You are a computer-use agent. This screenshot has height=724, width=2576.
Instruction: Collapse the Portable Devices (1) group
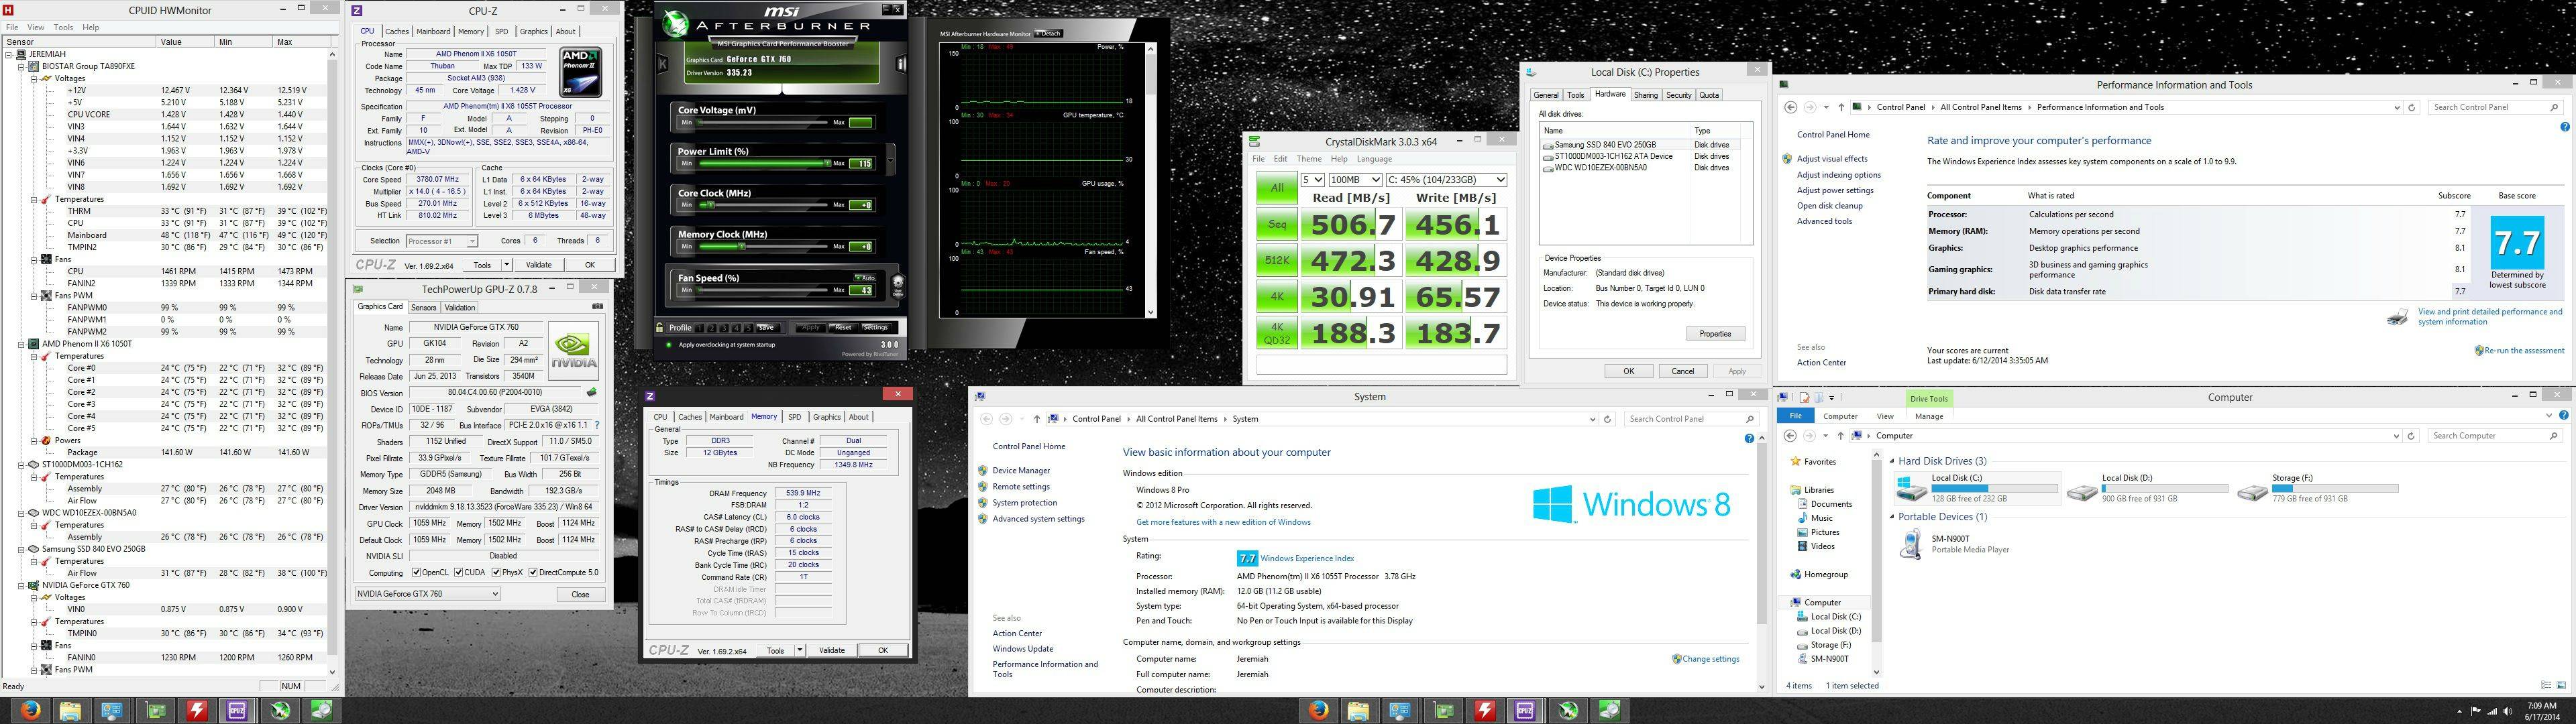click(1892, 517)
